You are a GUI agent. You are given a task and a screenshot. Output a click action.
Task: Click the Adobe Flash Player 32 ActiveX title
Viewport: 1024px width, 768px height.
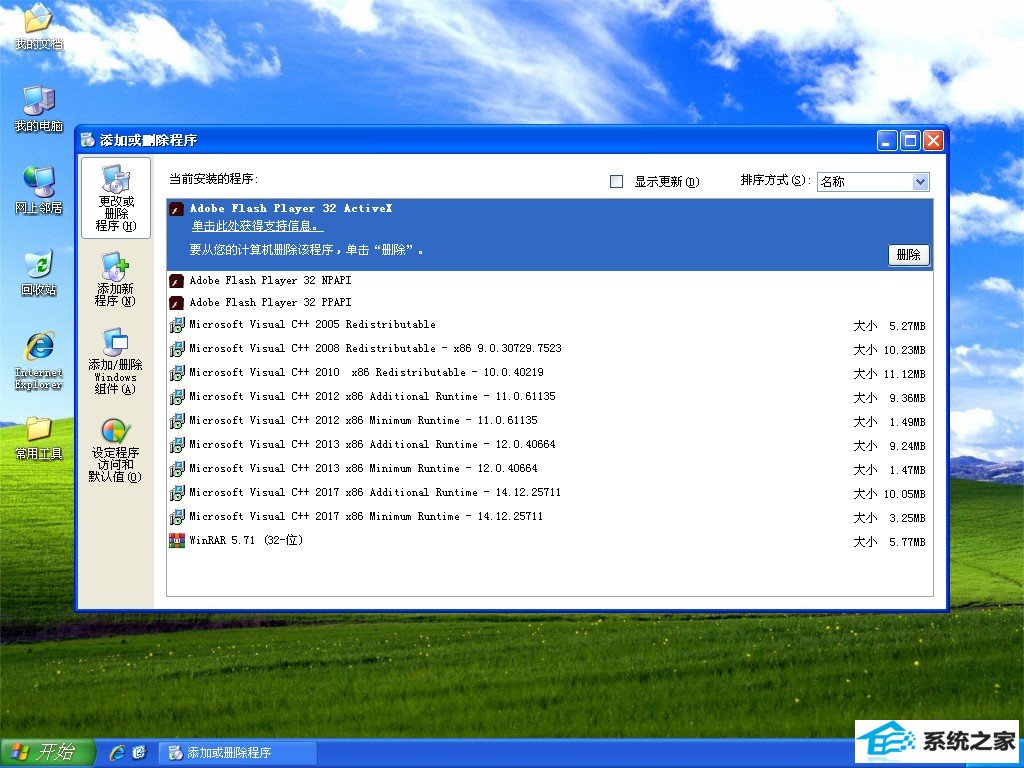[x=291, y=208]
